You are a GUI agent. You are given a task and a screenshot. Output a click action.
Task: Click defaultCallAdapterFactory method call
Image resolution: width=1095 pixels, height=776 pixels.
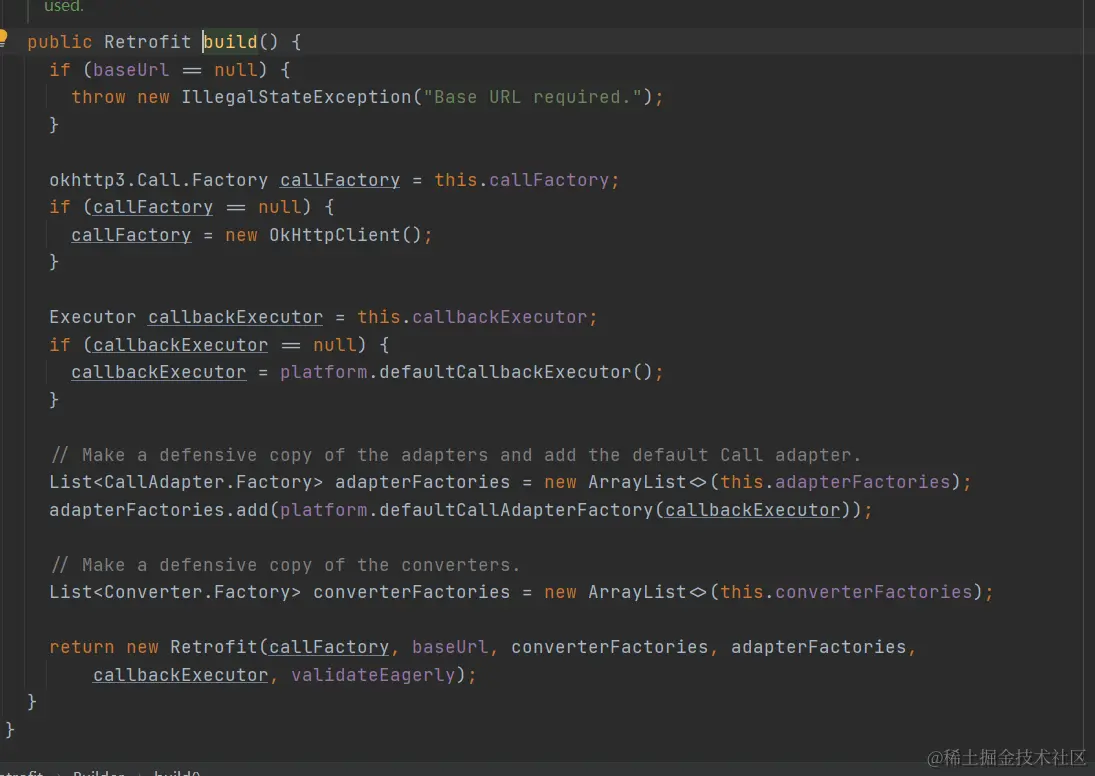(x=515, y=510)
